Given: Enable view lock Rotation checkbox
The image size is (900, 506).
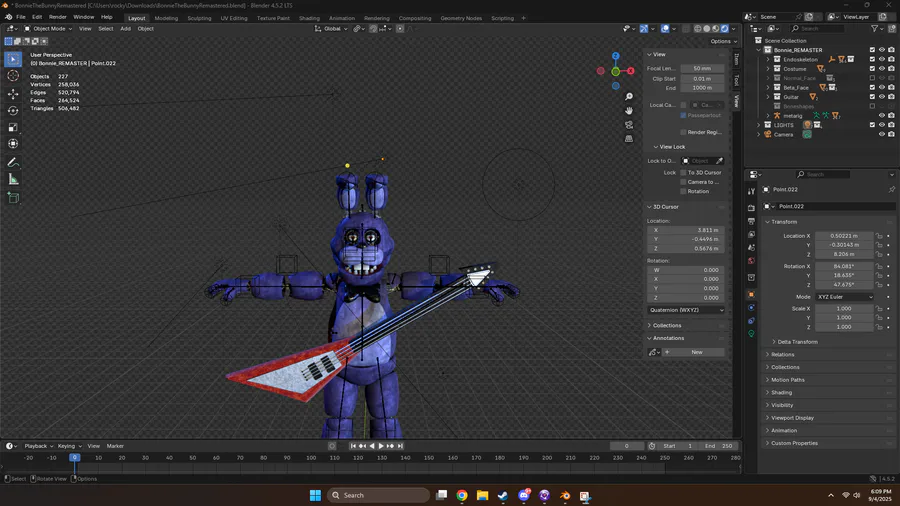Looking at the screenshot, I should coord(683,191).
